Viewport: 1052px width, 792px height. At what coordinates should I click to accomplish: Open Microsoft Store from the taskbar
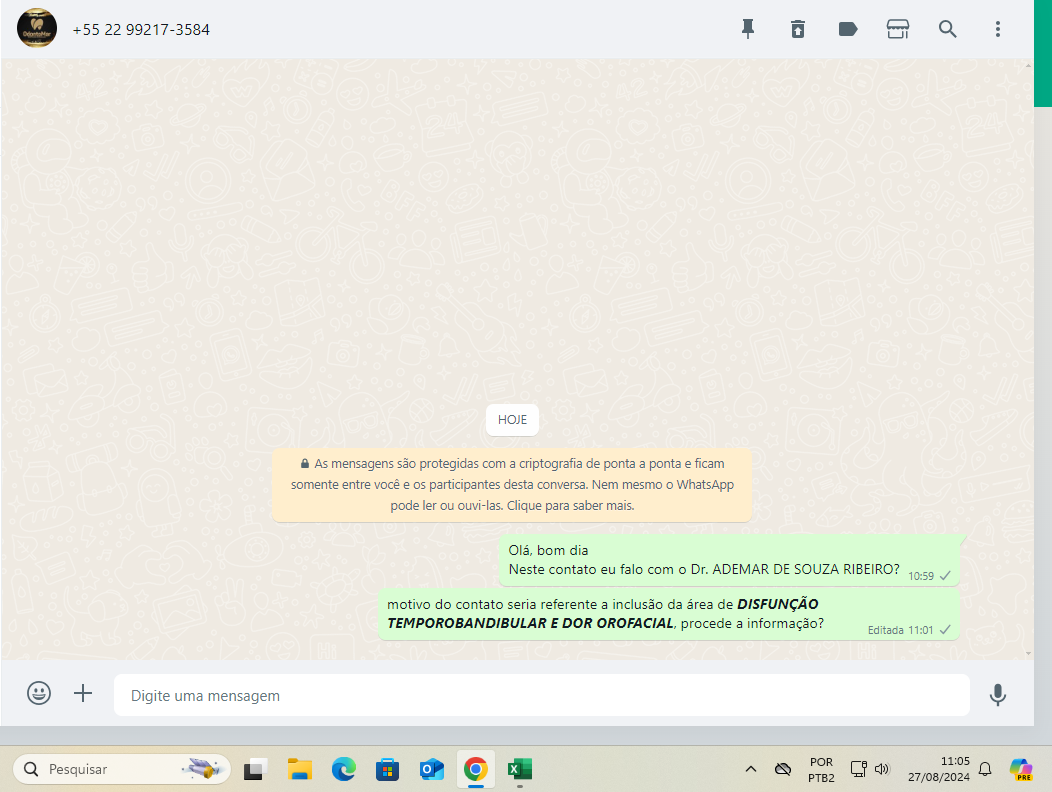click(387, 769)
